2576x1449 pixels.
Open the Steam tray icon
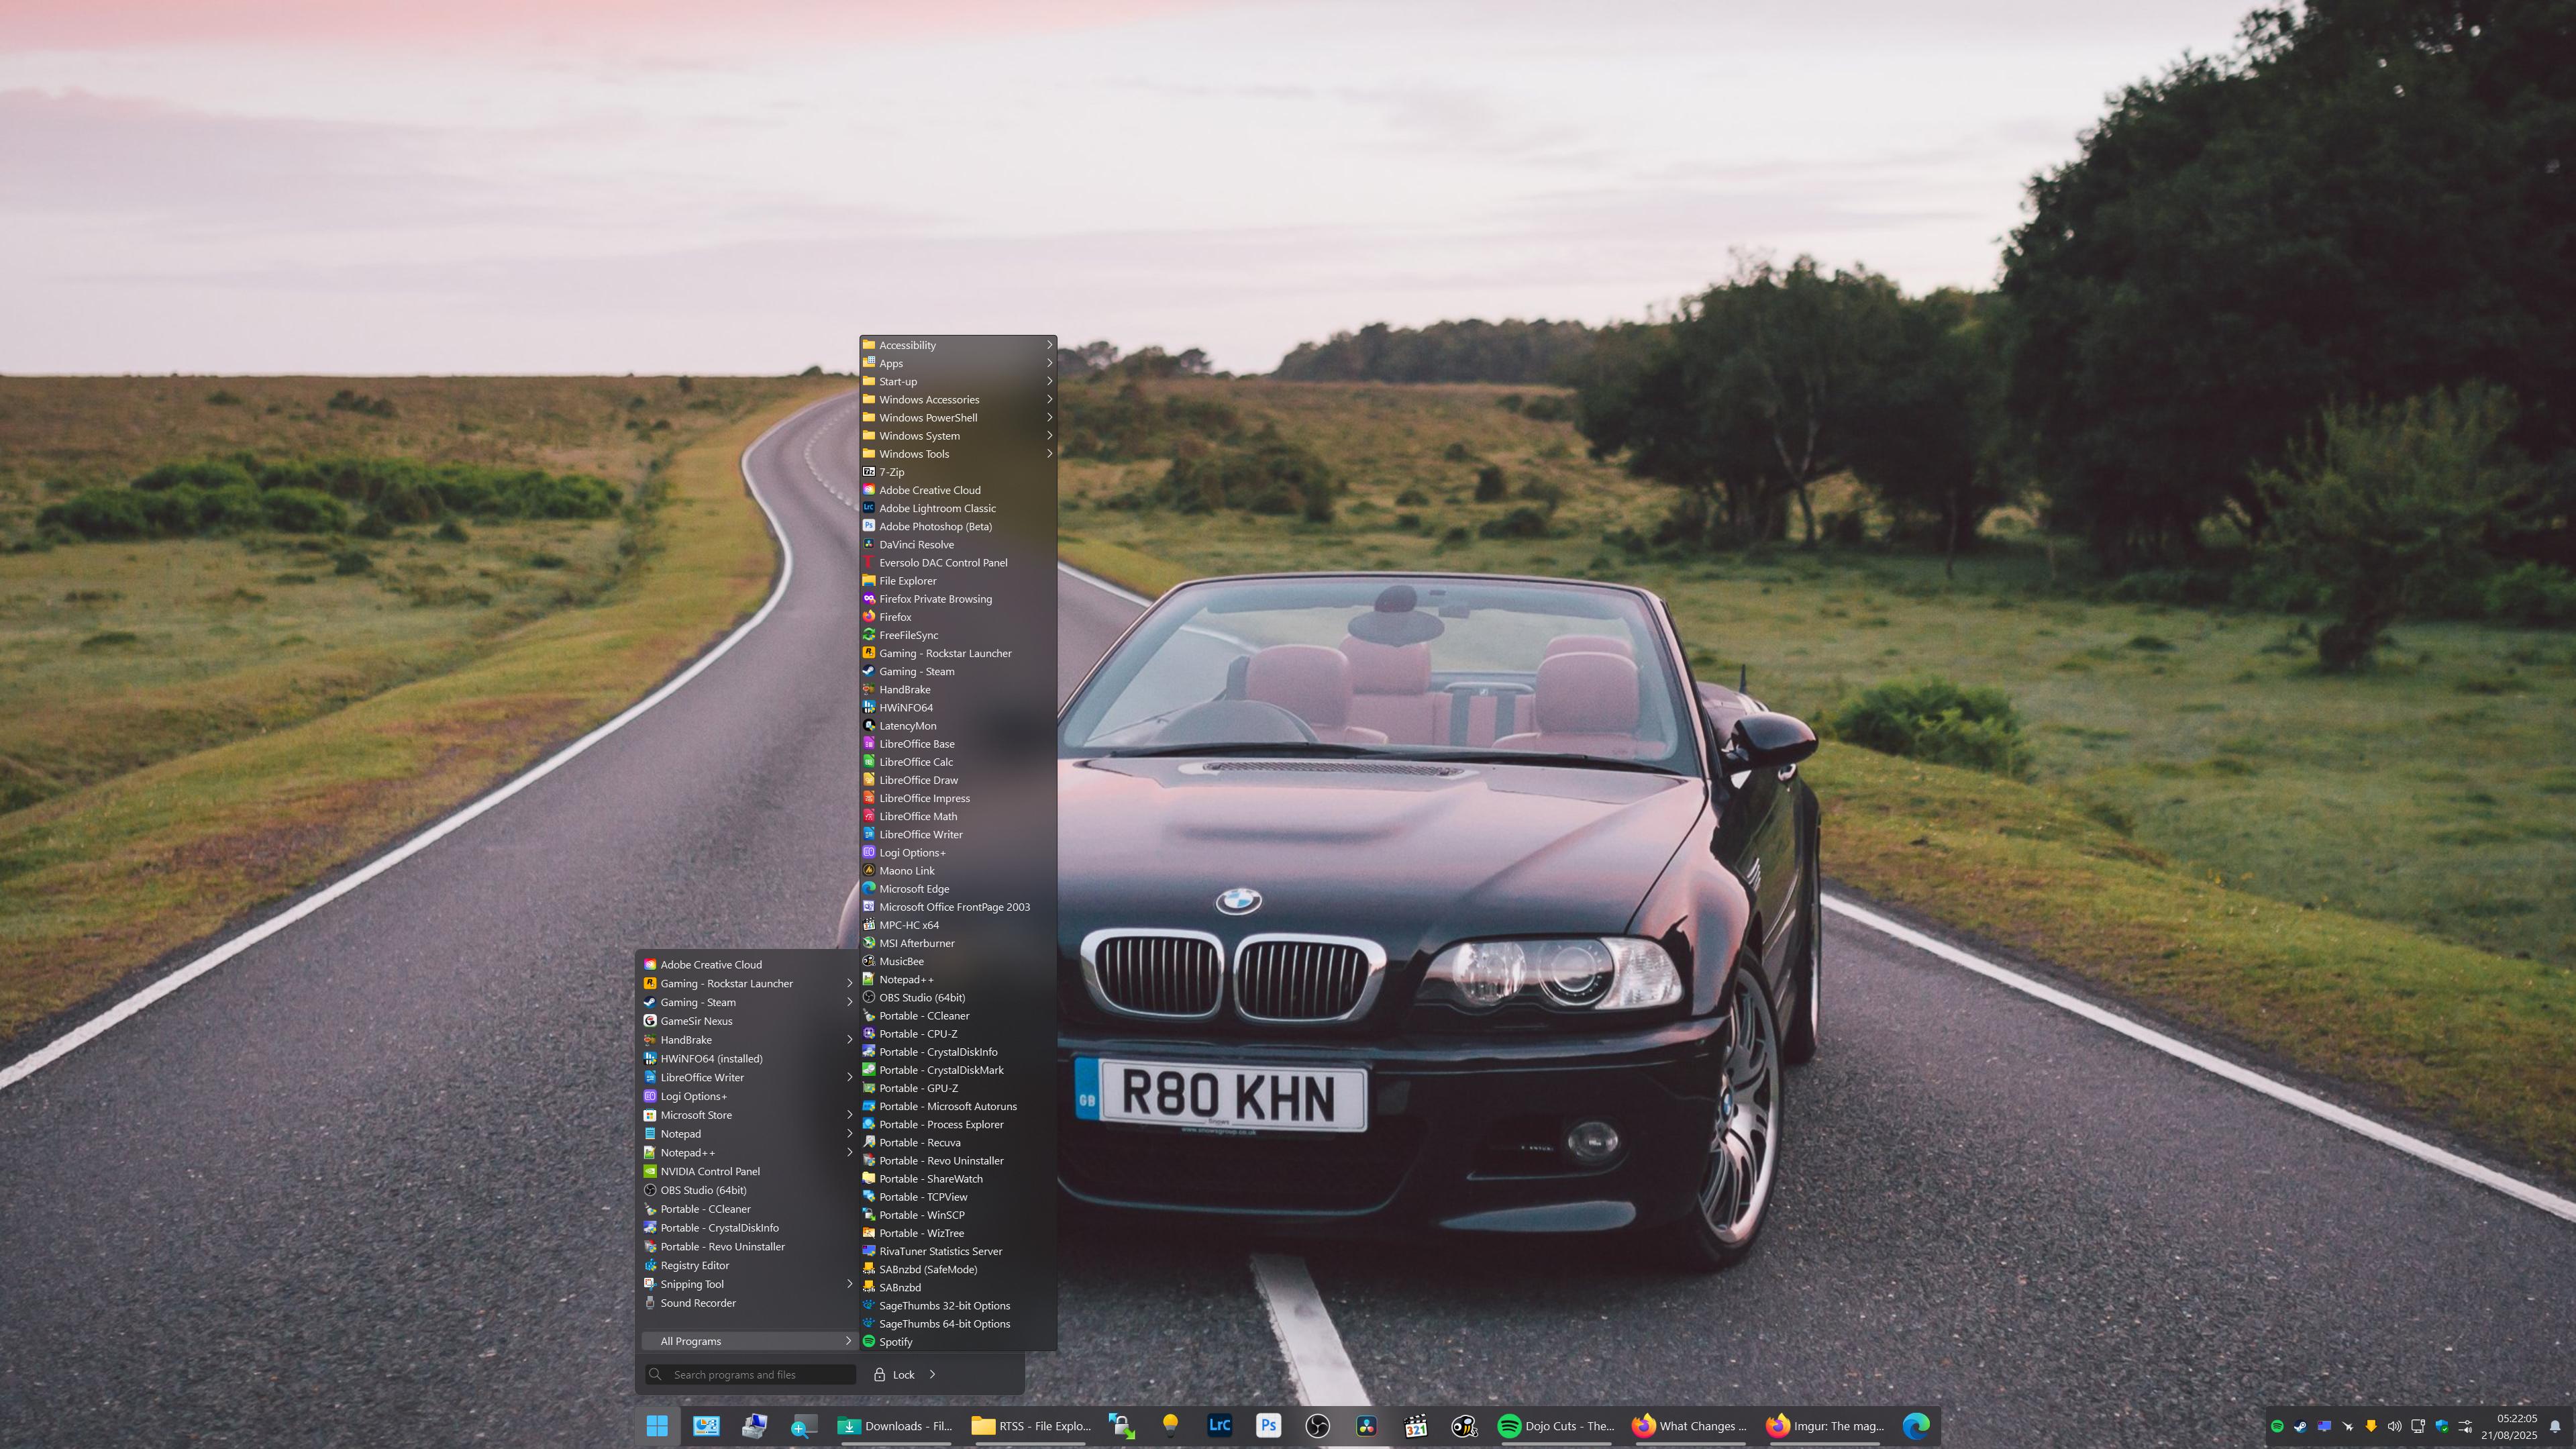[x=2300, y=1426]
